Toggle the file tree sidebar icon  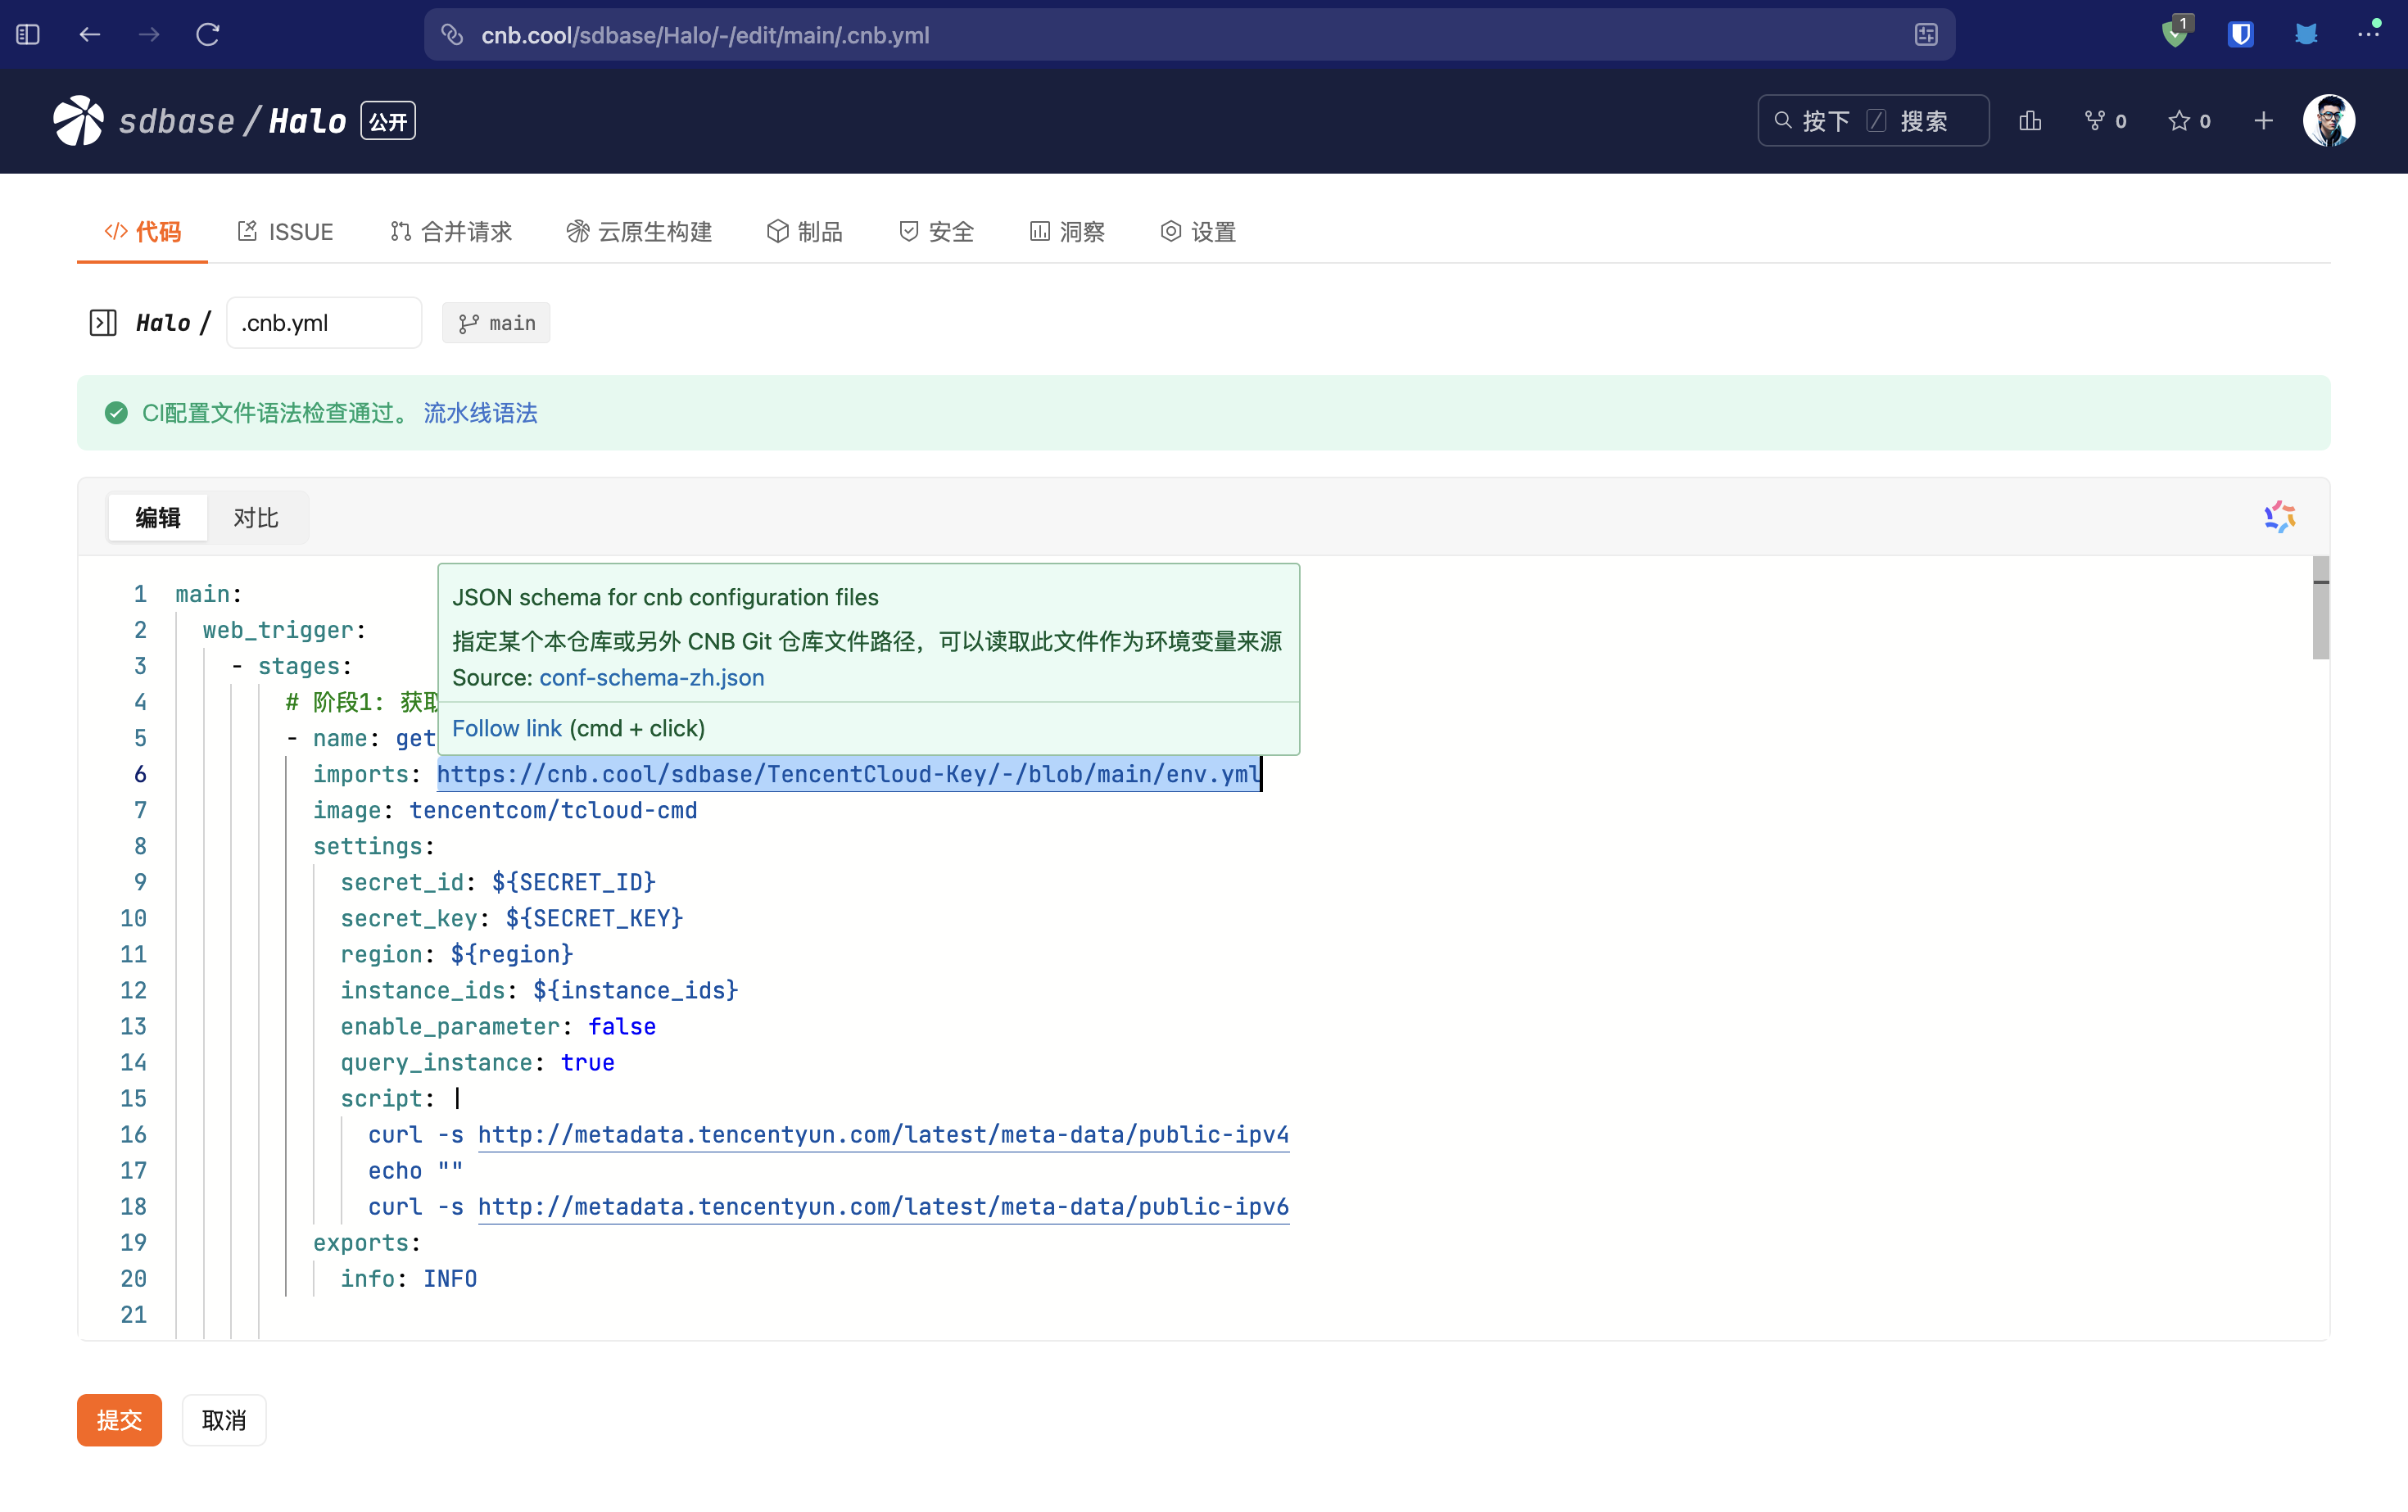click(103, 323)
